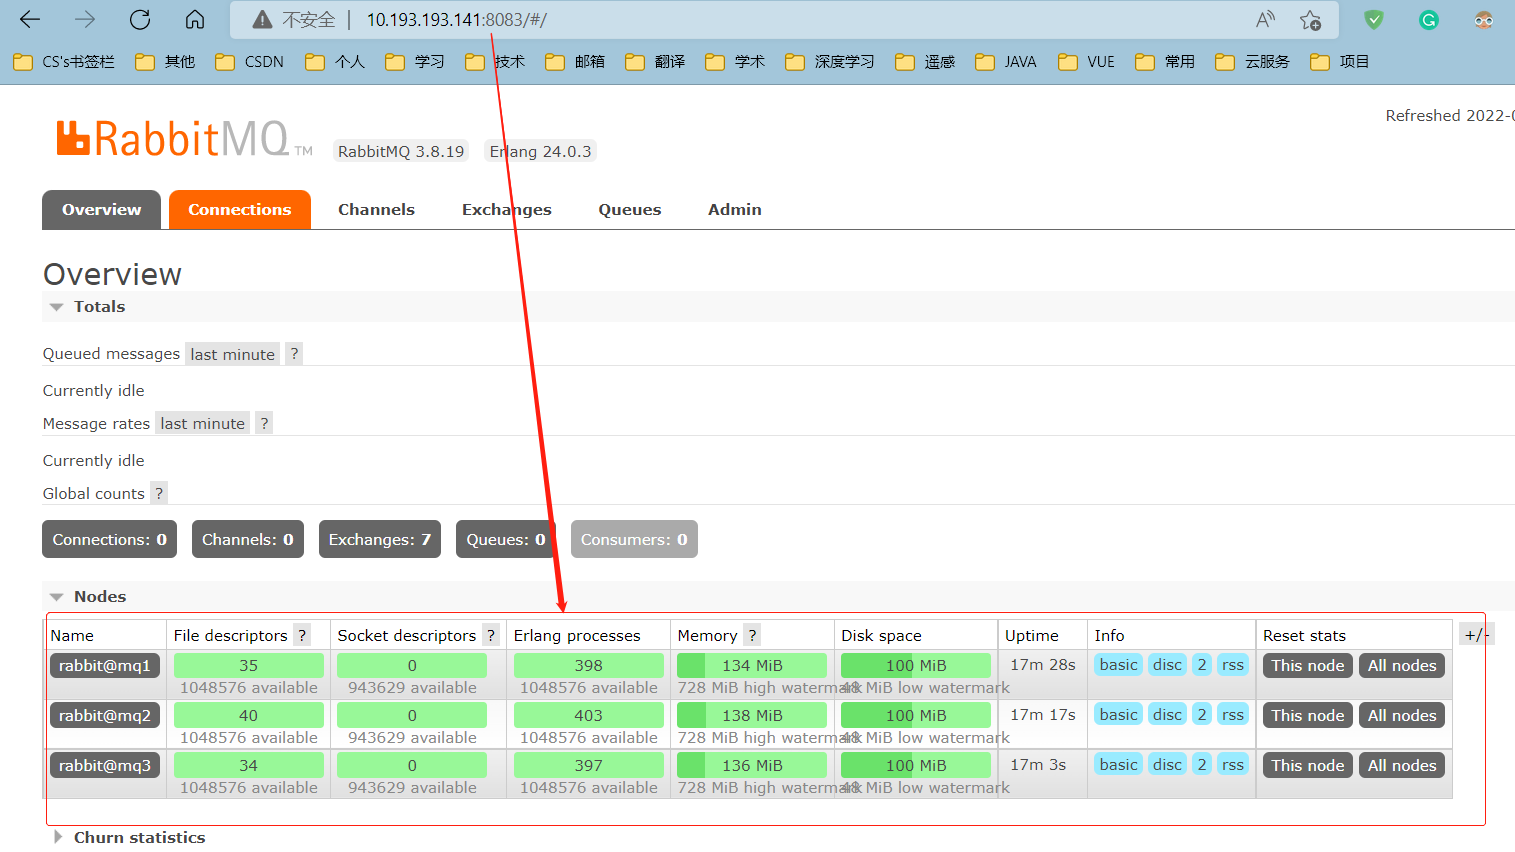Image resolution: width=1515 pixels, height=852 pixels.
Task: Open the 学术 bookmark folder
Action: (735, 62)
